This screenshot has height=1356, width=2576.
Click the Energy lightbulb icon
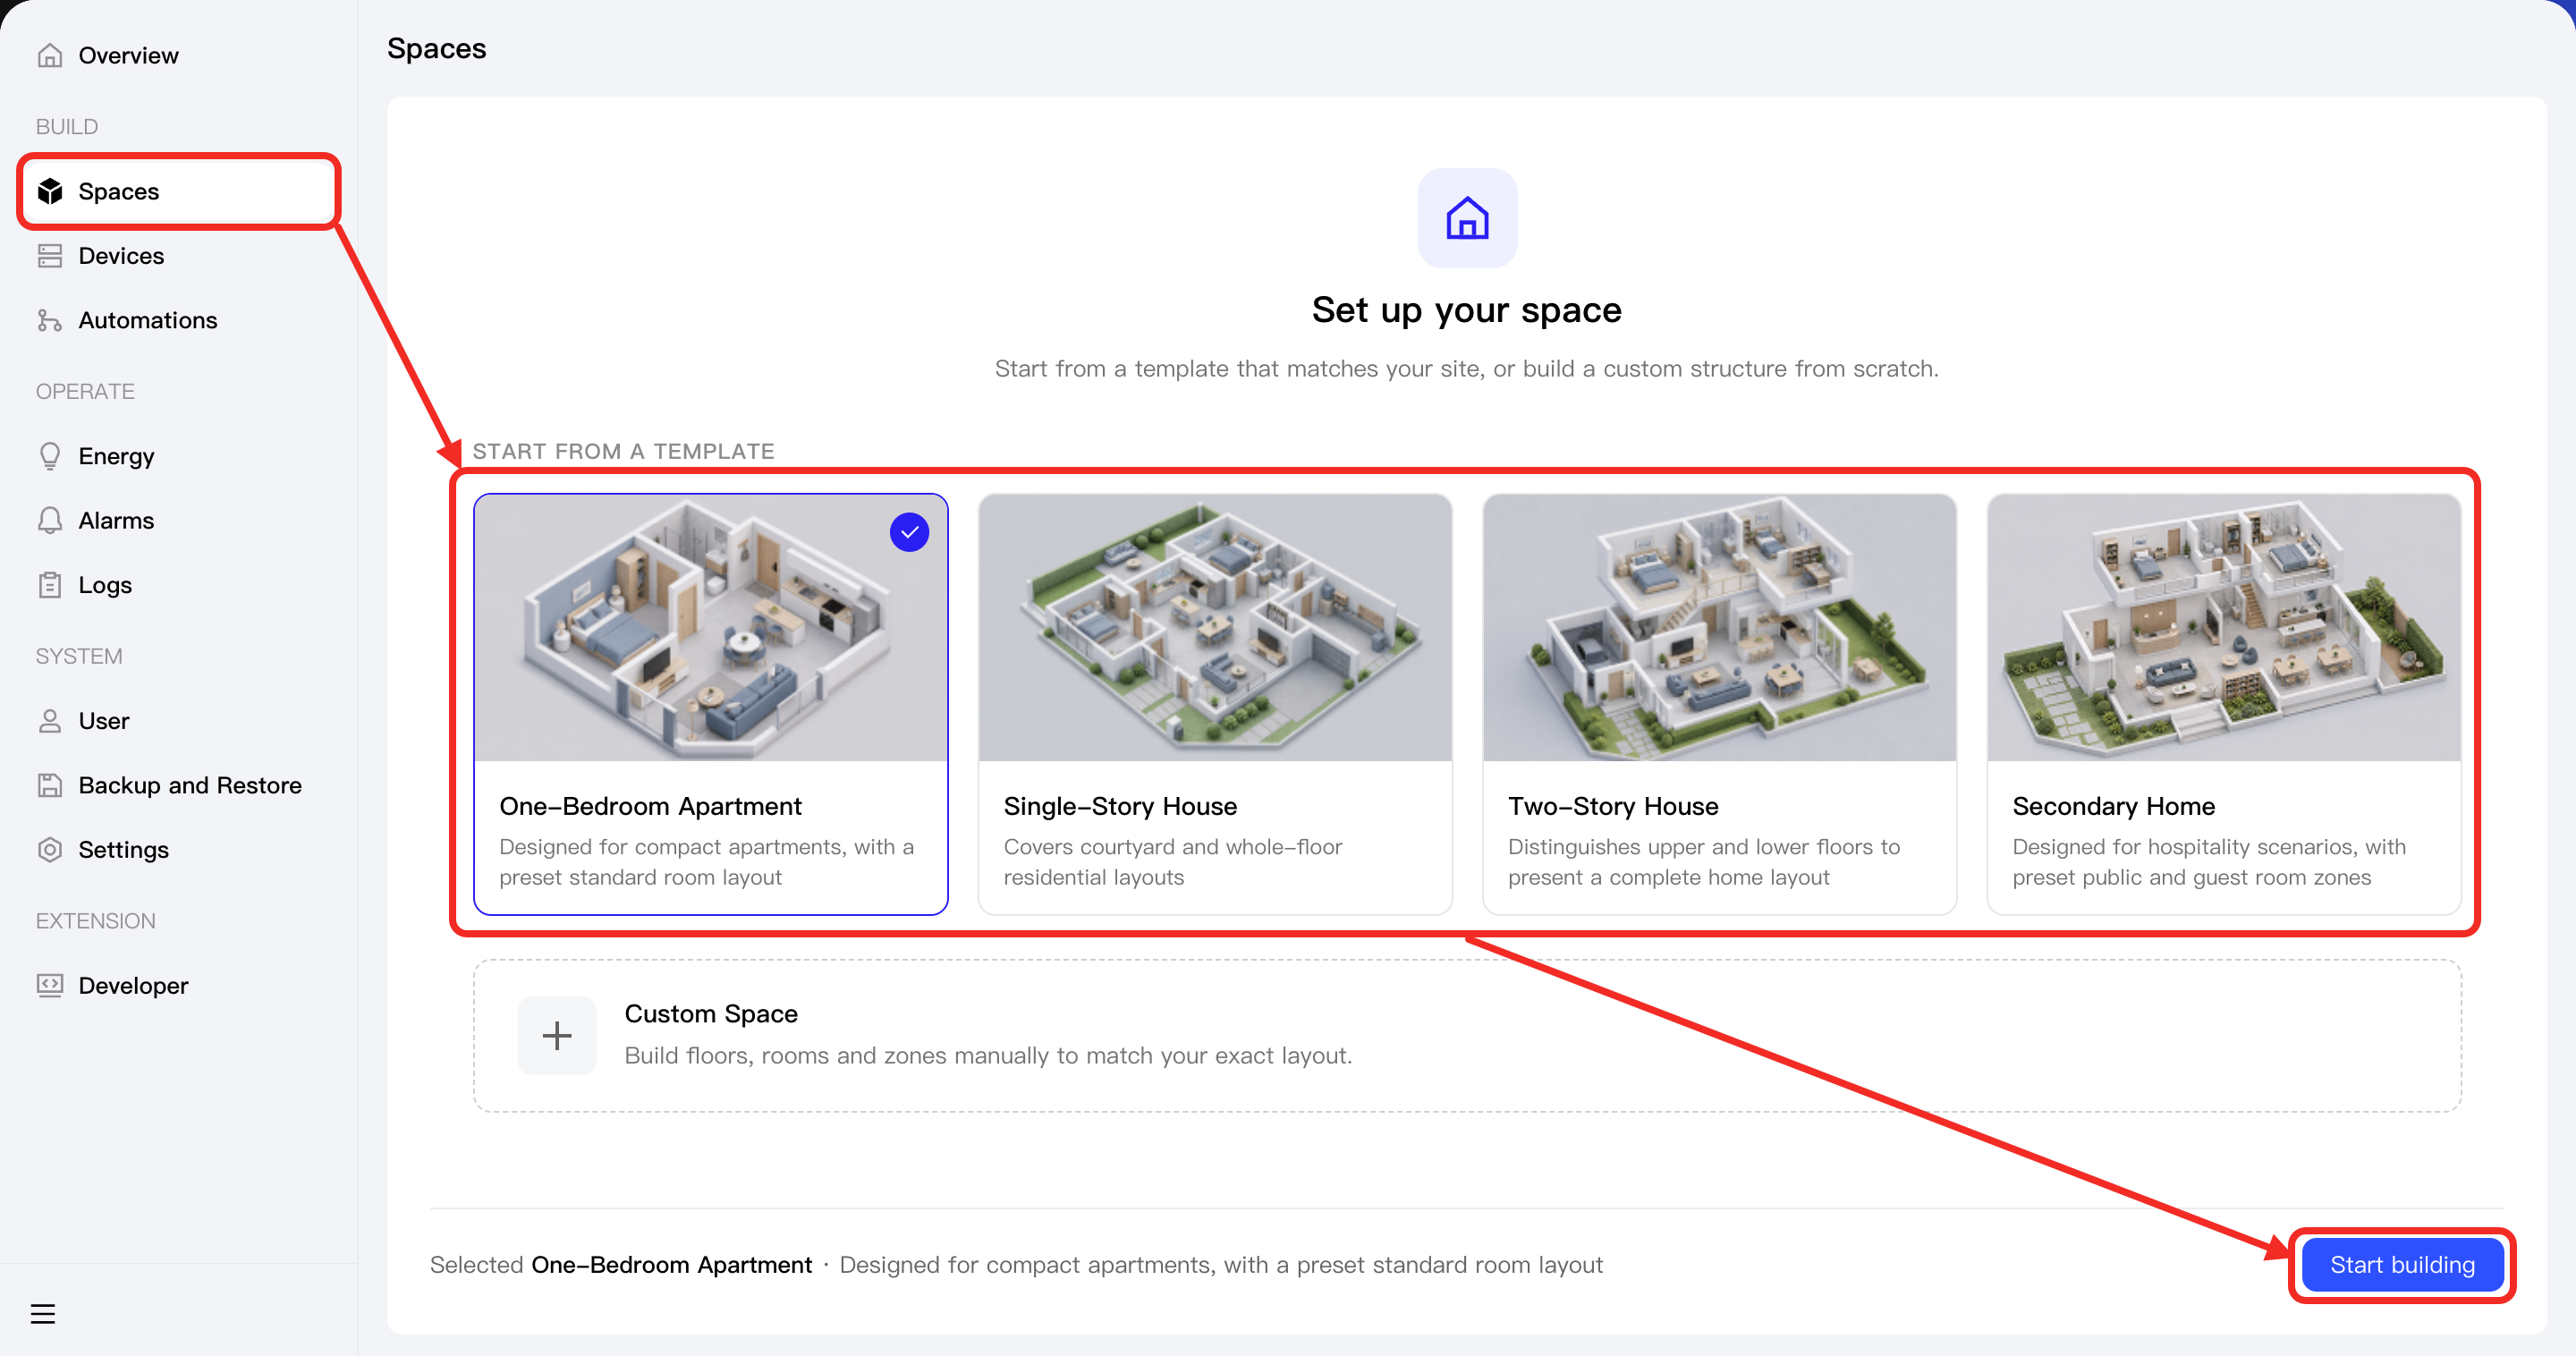point(50,456)
